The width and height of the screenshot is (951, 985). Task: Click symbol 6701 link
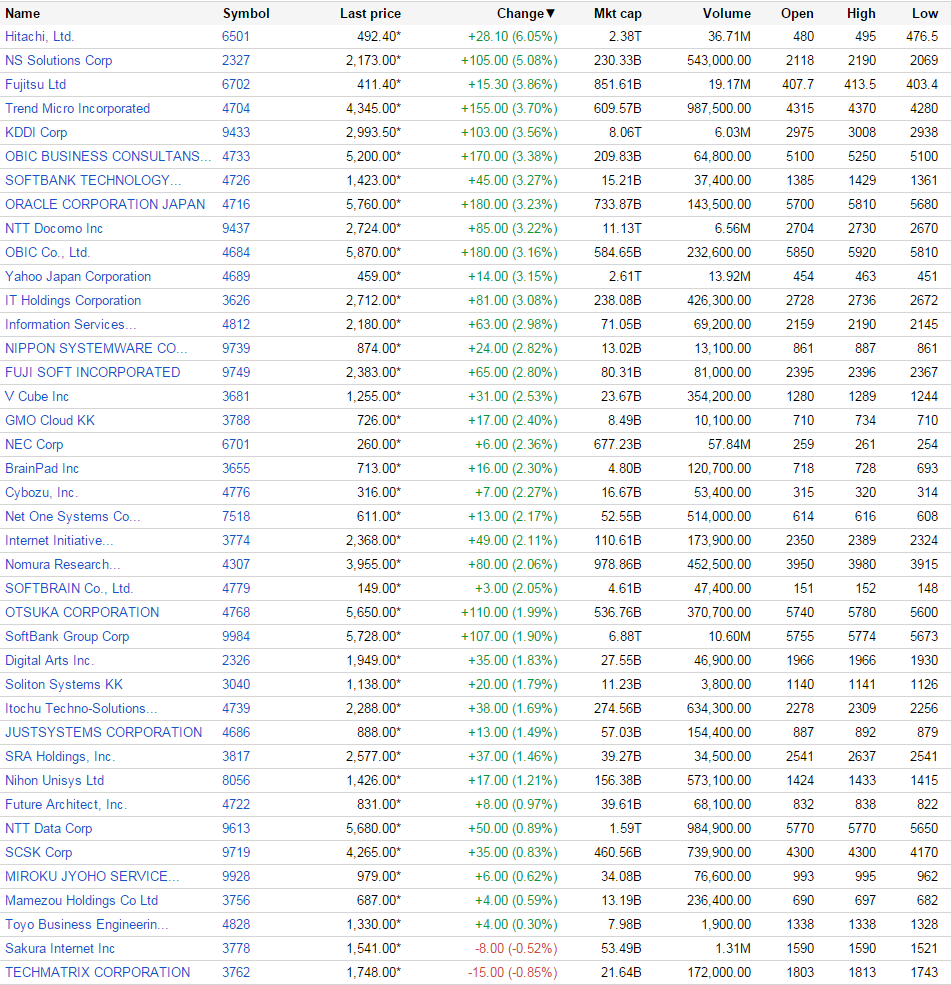236,444
